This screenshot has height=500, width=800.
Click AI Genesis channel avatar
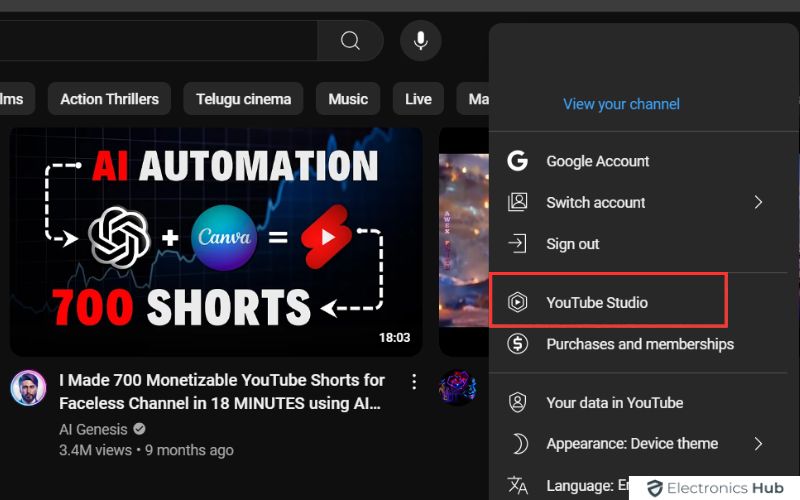pyautogui.click(x=29, y=388)
